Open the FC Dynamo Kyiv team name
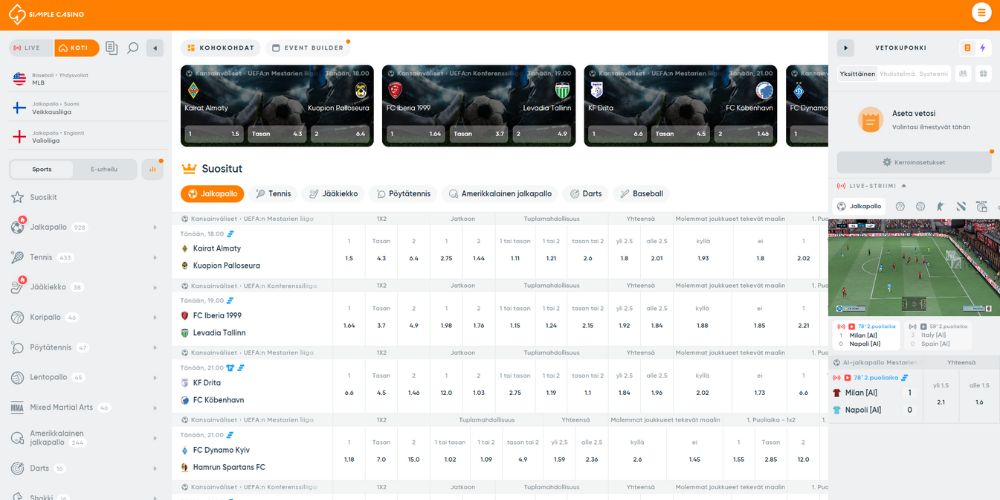1000x500 pixels. 221,450
